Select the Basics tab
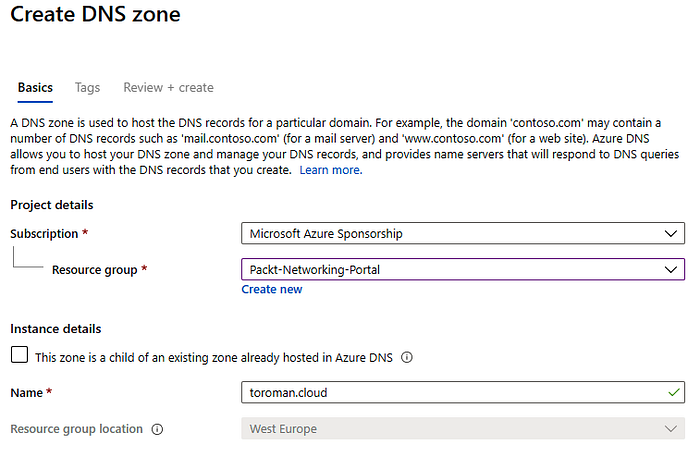This screenshot has width=700, height=472. click(x=35, y=88)
